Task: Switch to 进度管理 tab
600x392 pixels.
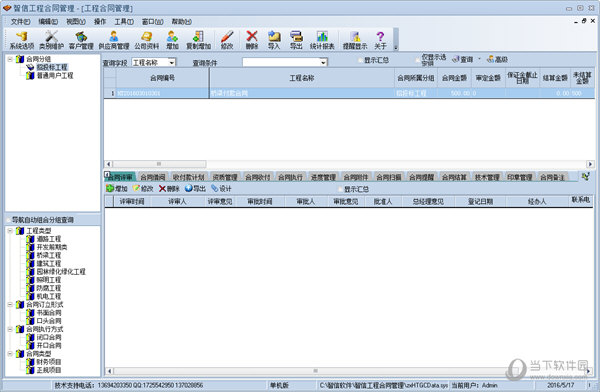Action: coord(323,177)
